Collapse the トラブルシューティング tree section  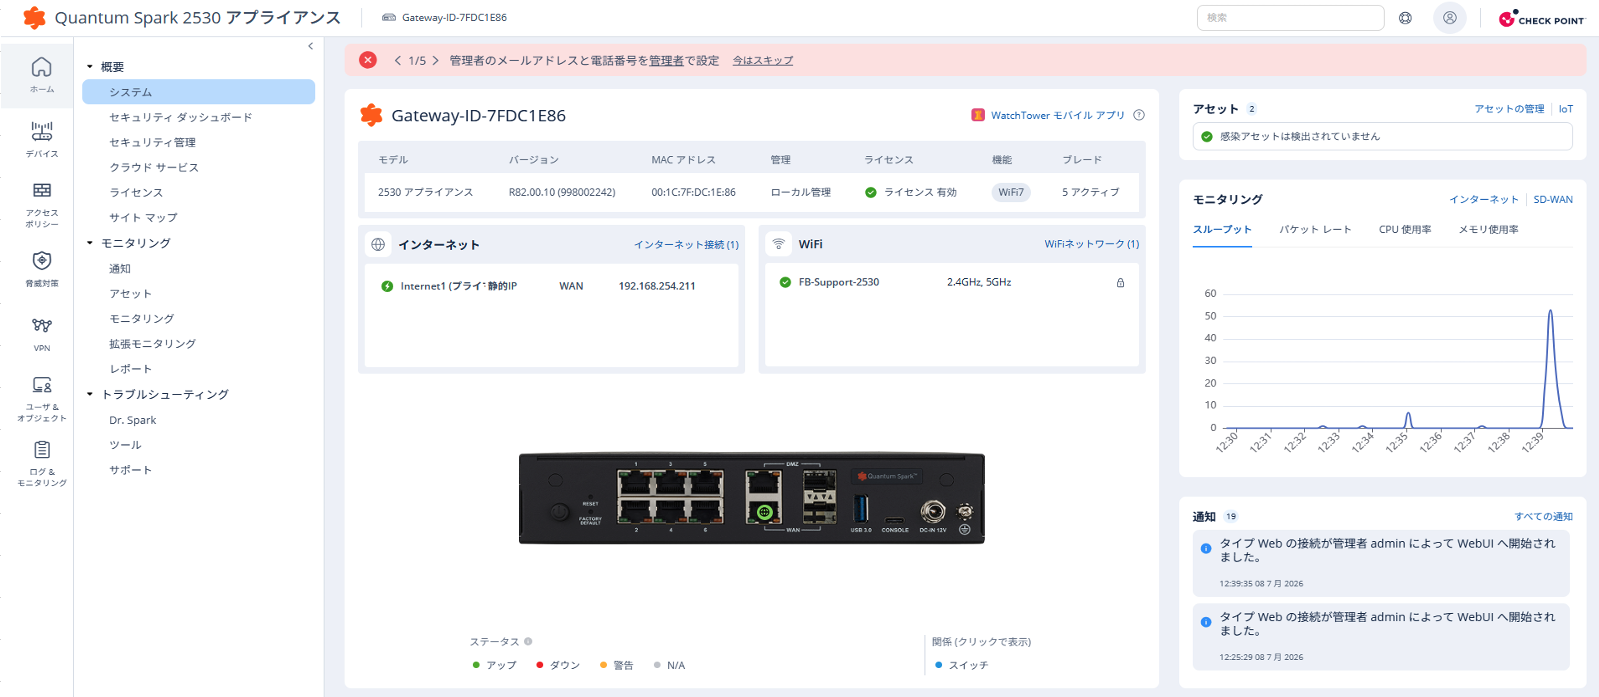89,395
